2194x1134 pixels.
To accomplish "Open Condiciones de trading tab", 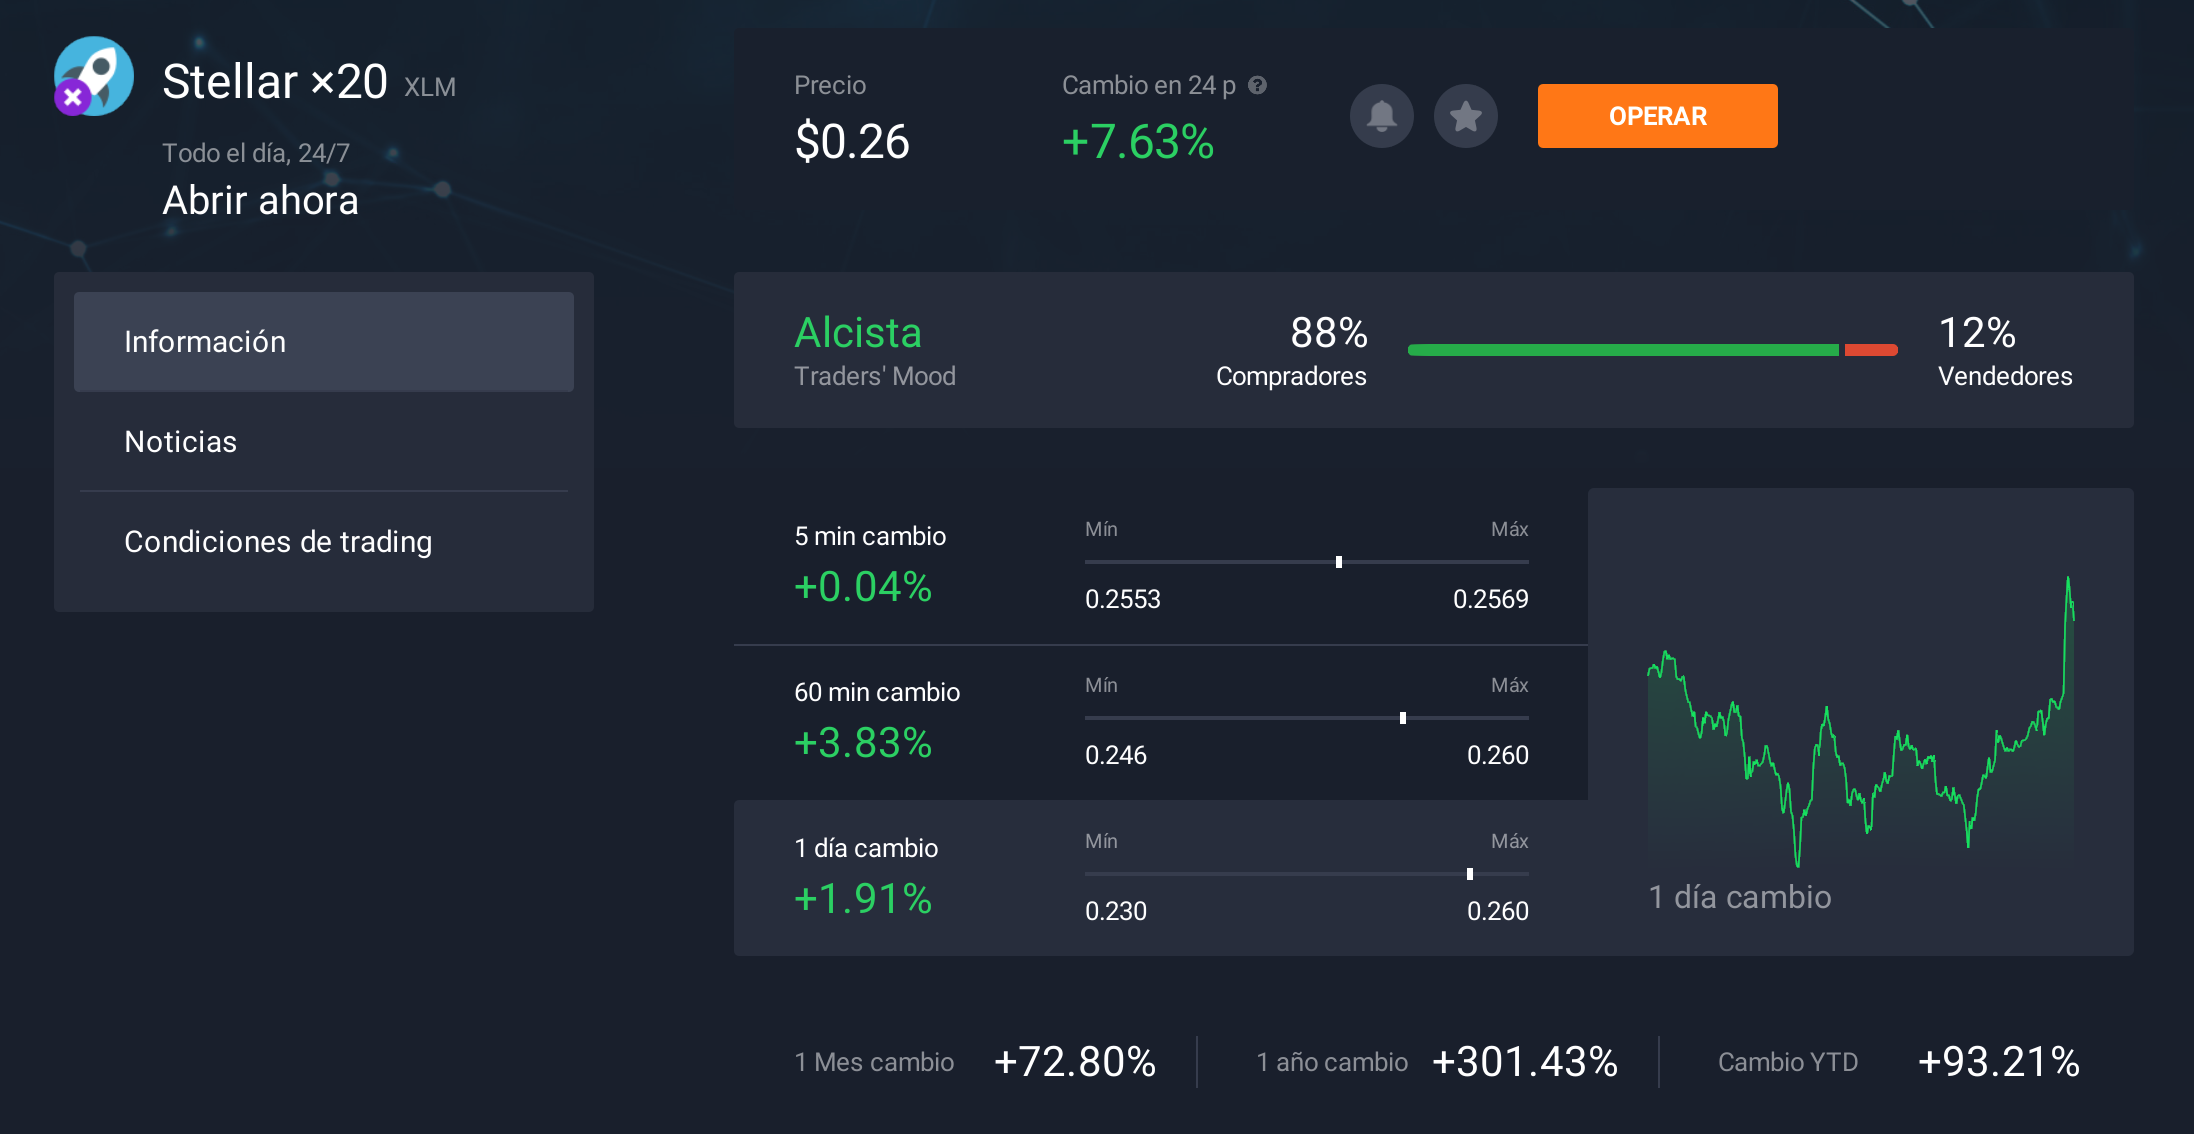I will pos(324,541).
